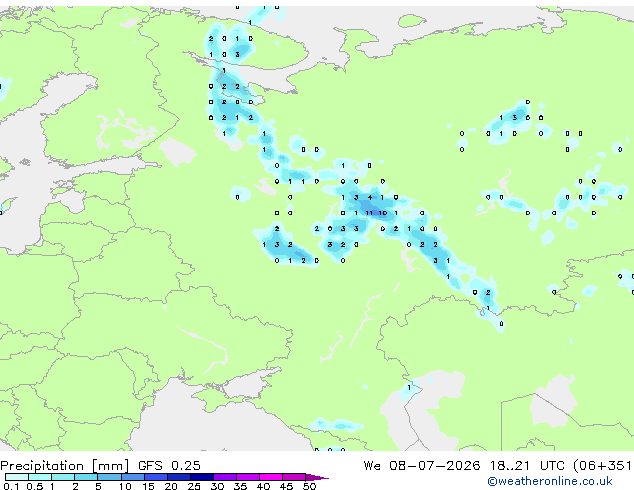634x490 pixels.
Task: Click the 40 mm bright magenta legend swatch
Action: click(271, 477)
